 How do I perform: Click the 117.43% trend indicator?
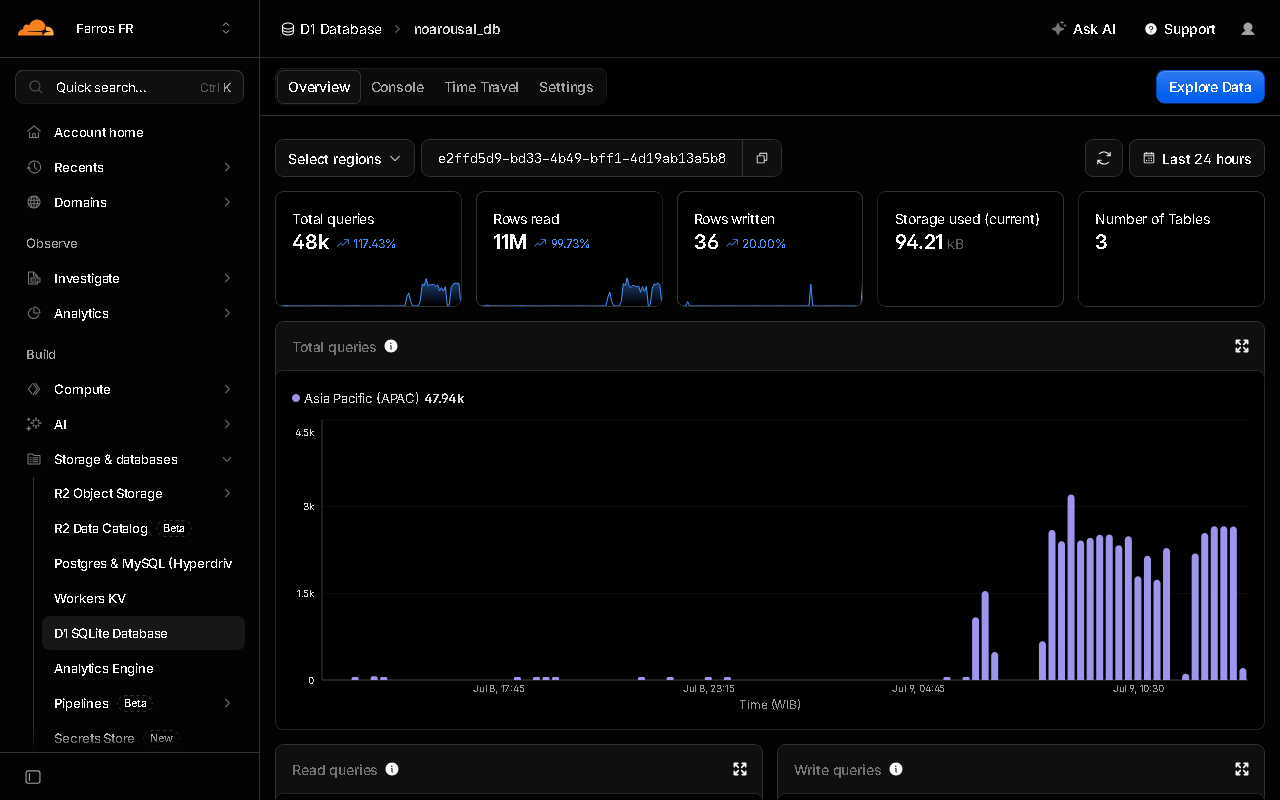click(x=367, y=243)
